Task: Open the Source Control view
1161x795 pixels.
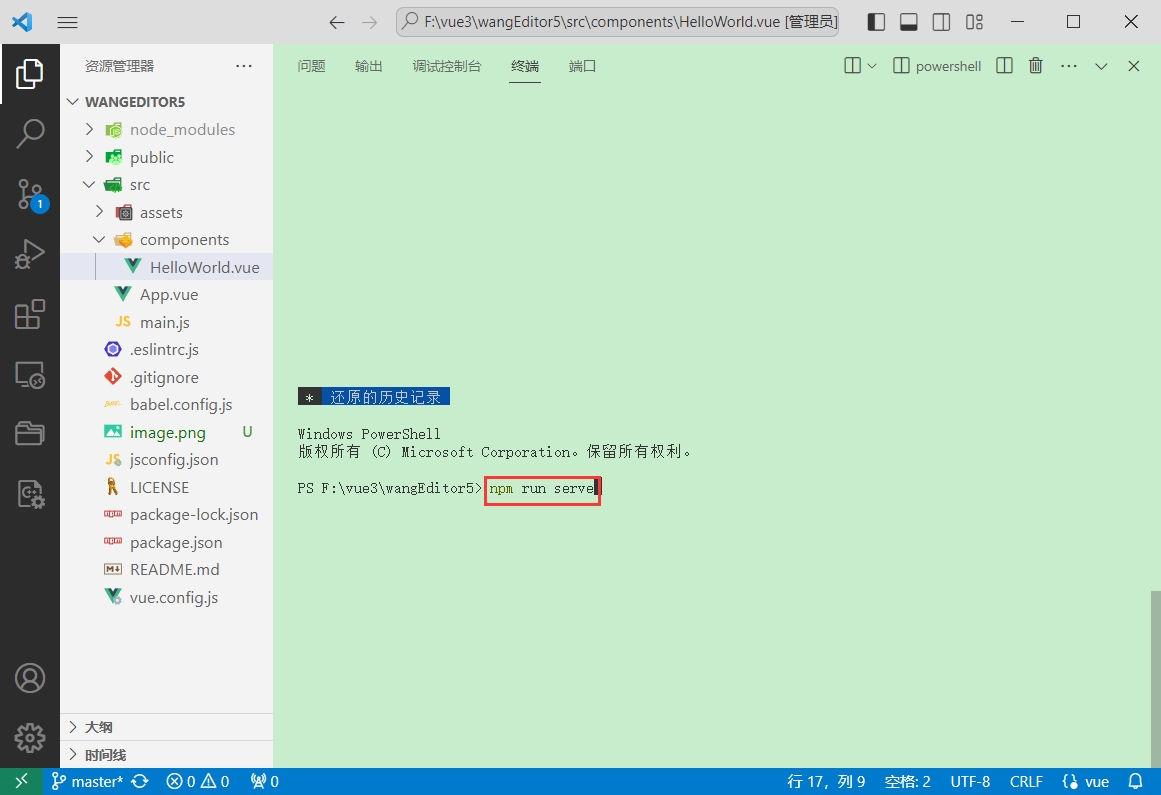Action: pos(30,194)
